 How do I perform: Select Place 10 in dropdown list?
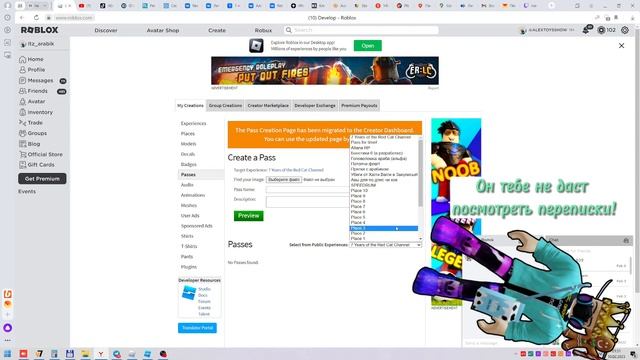coord(384,191)
